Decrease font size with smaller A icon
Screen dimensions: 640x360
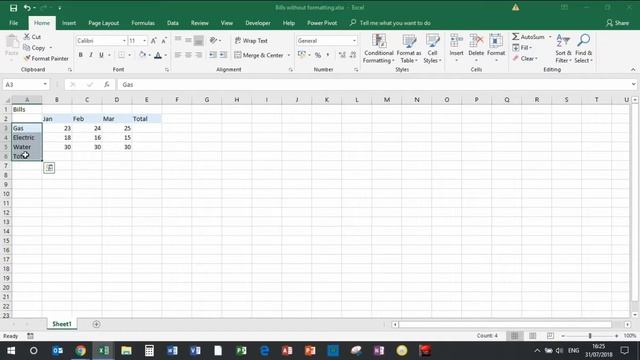(164, 40)
